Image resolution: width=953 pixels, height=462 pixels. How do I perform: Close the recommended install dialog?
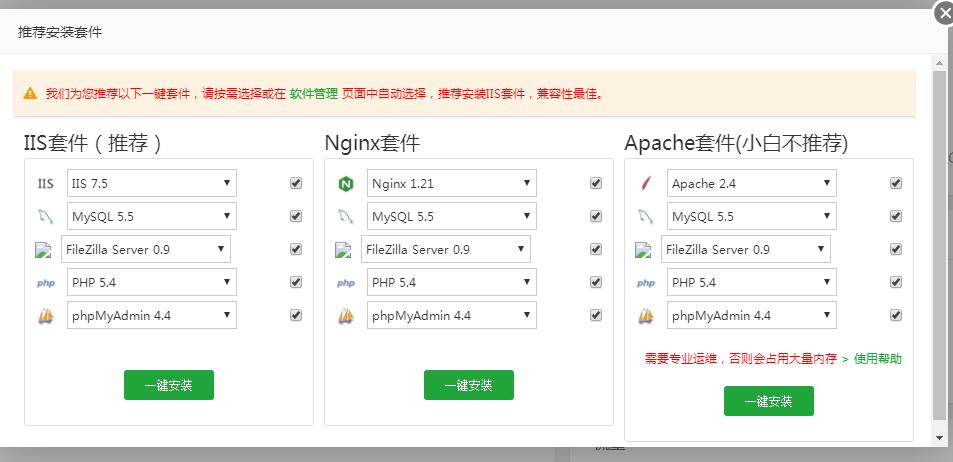tap(944, 13)
